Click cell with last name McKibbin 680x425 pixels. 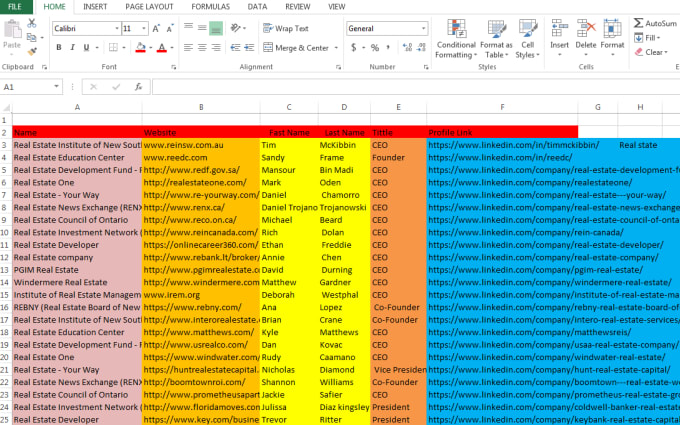(x=344, y=145)
